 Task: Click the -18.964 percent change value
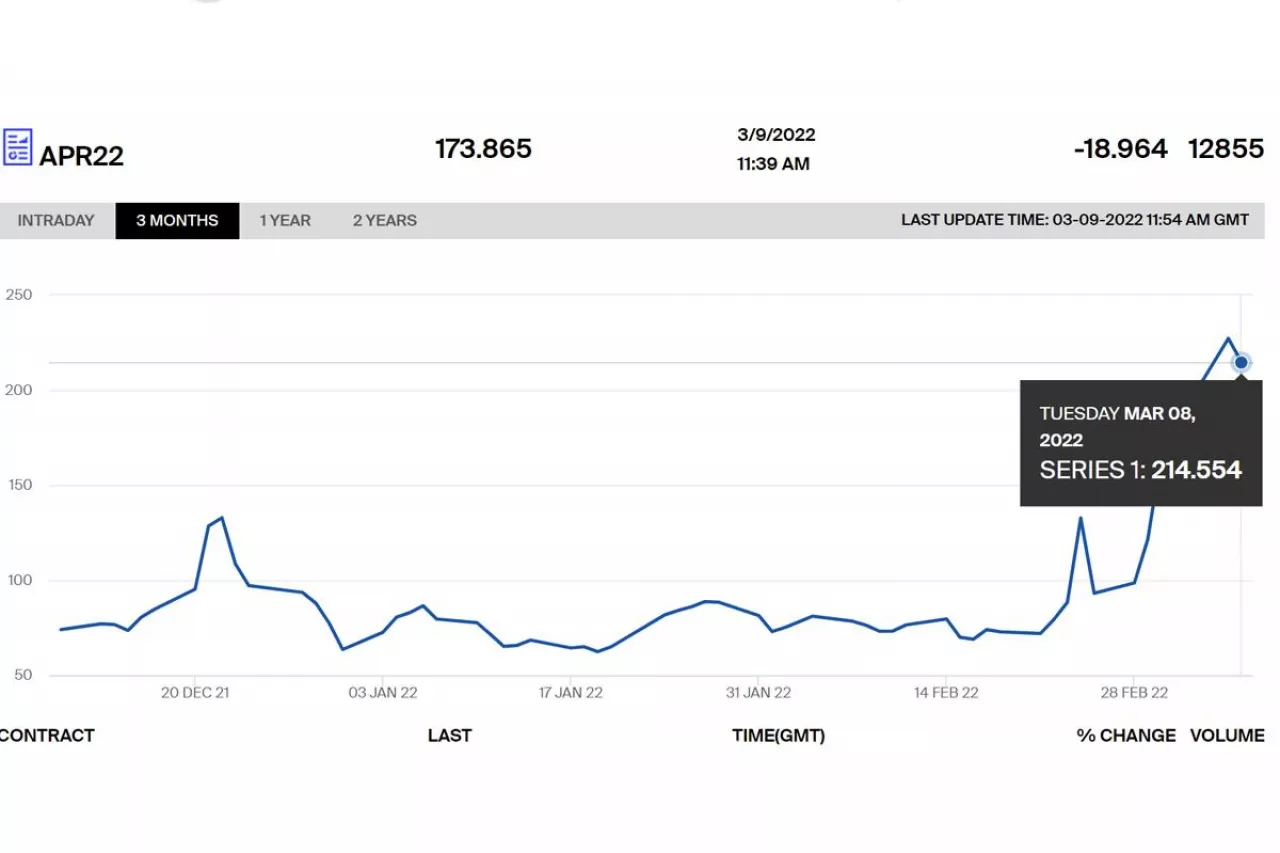[x=1120, y=149]
